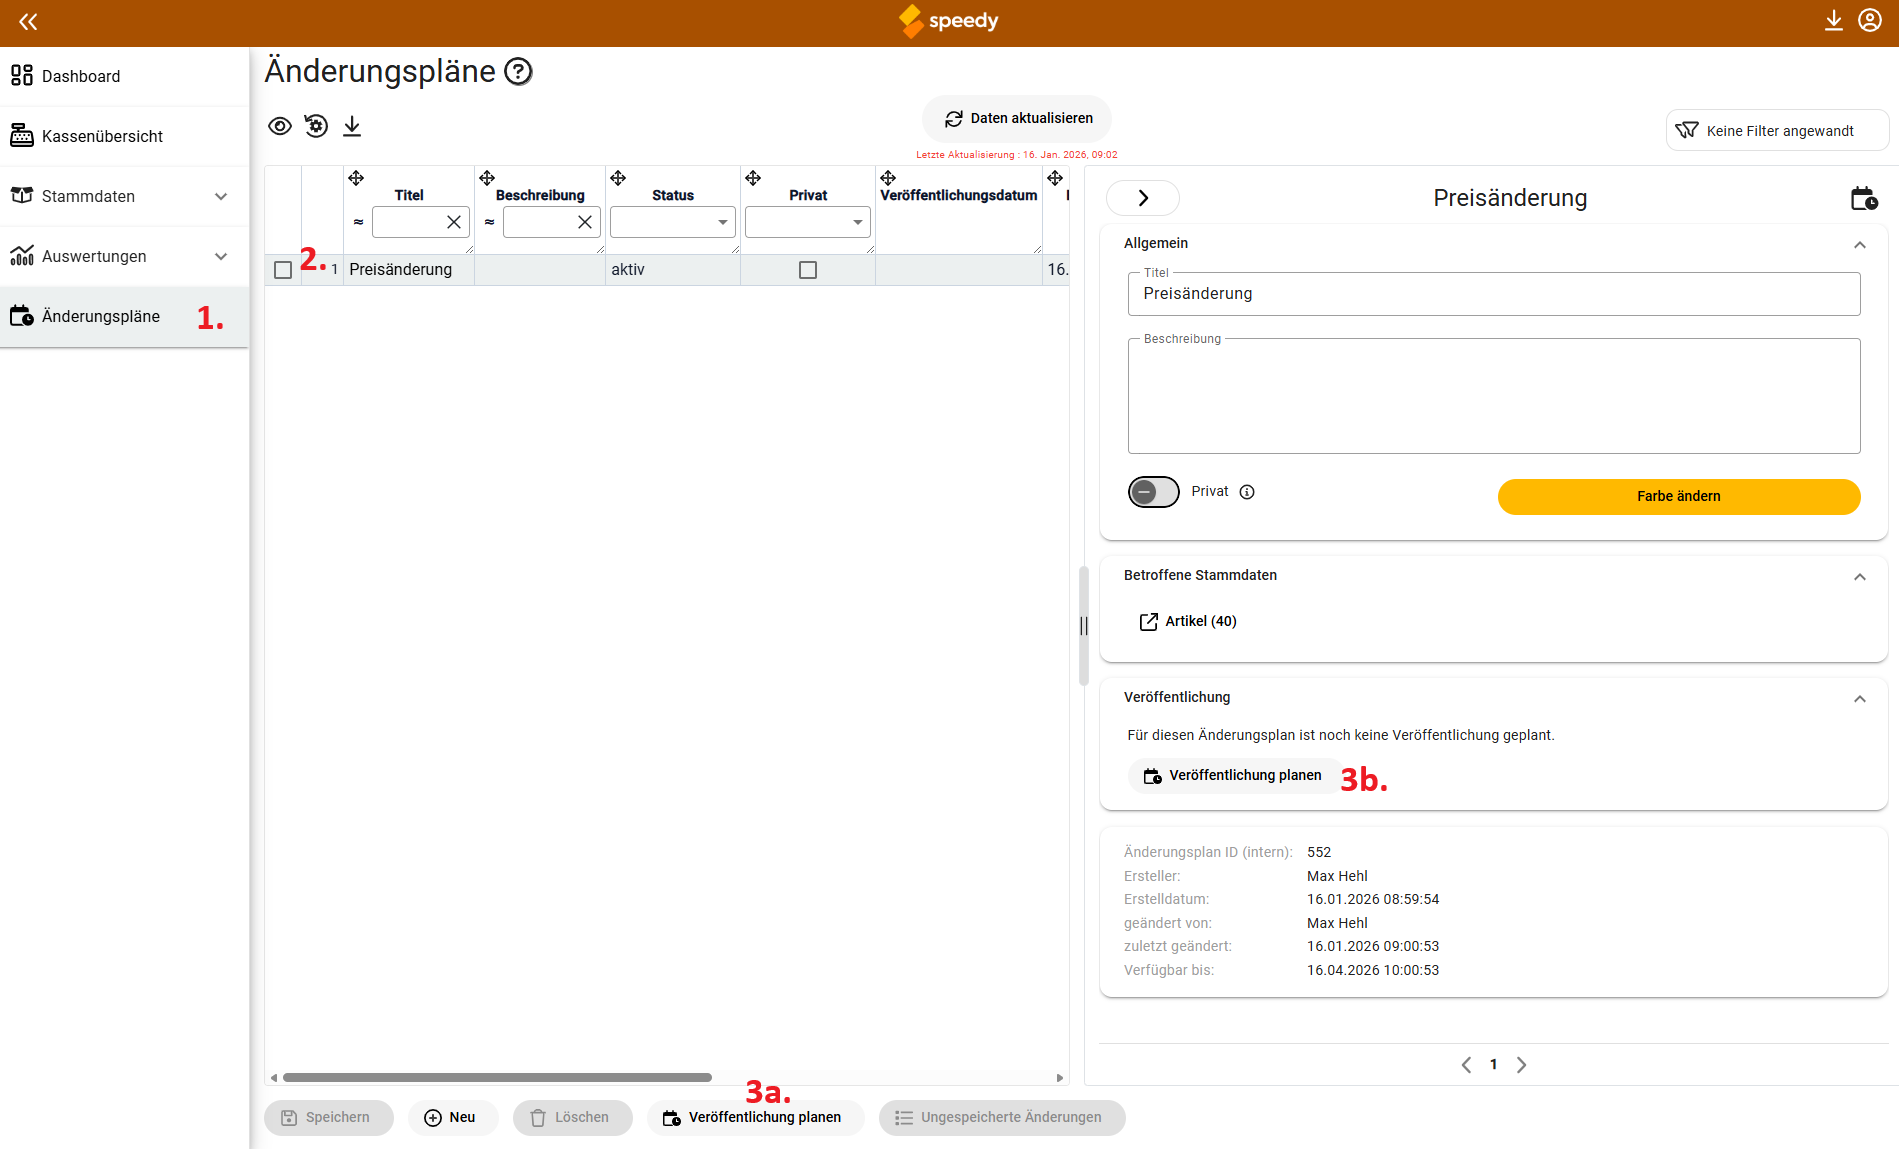Image resolution: width=1899 pixels, height=1149 pixels.
Task: Click the panel splitter handle
Action: [1084, 626]
